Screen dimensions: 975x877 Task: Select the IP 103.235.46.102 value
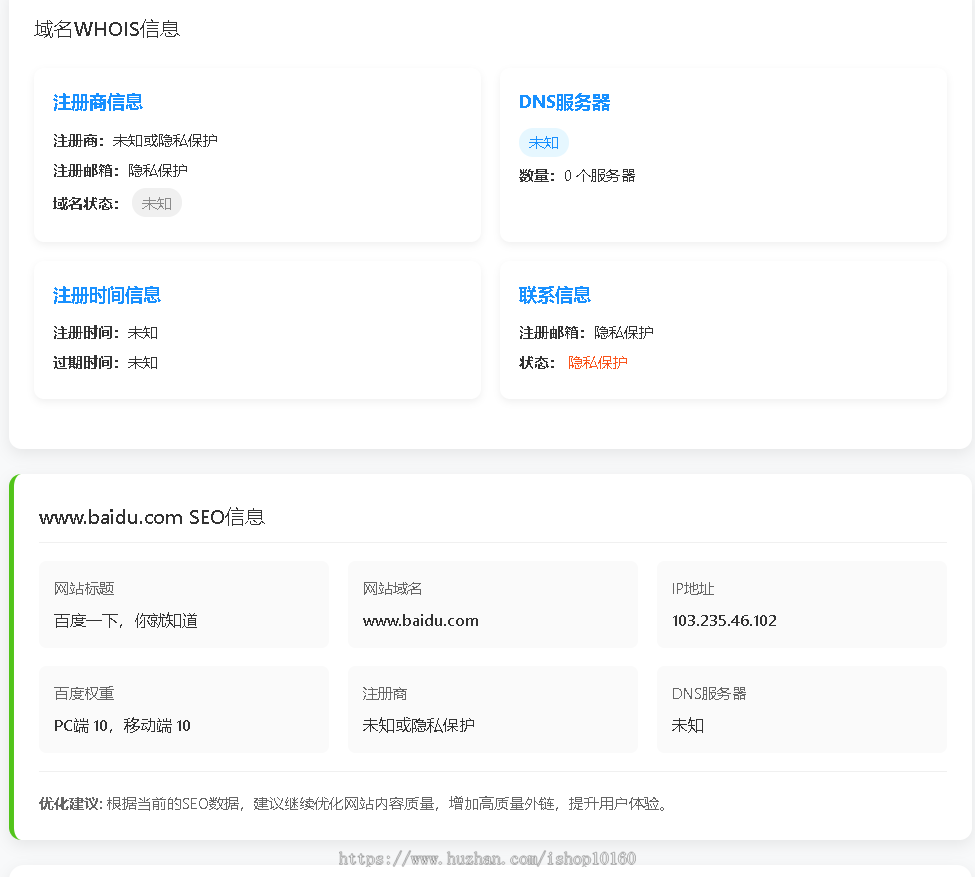[x=724, y=620]
